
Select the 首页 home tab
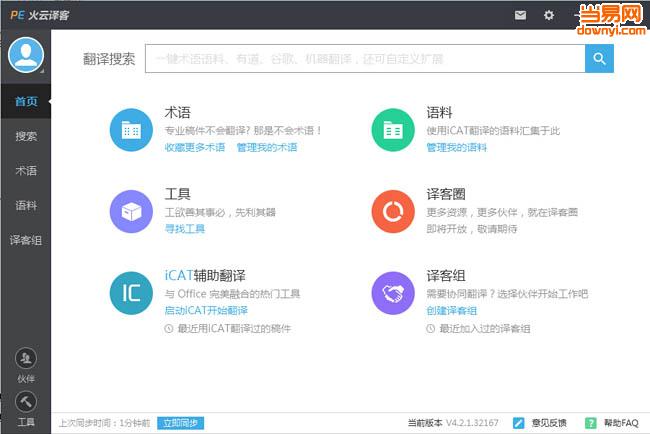[x=25, y=101]
